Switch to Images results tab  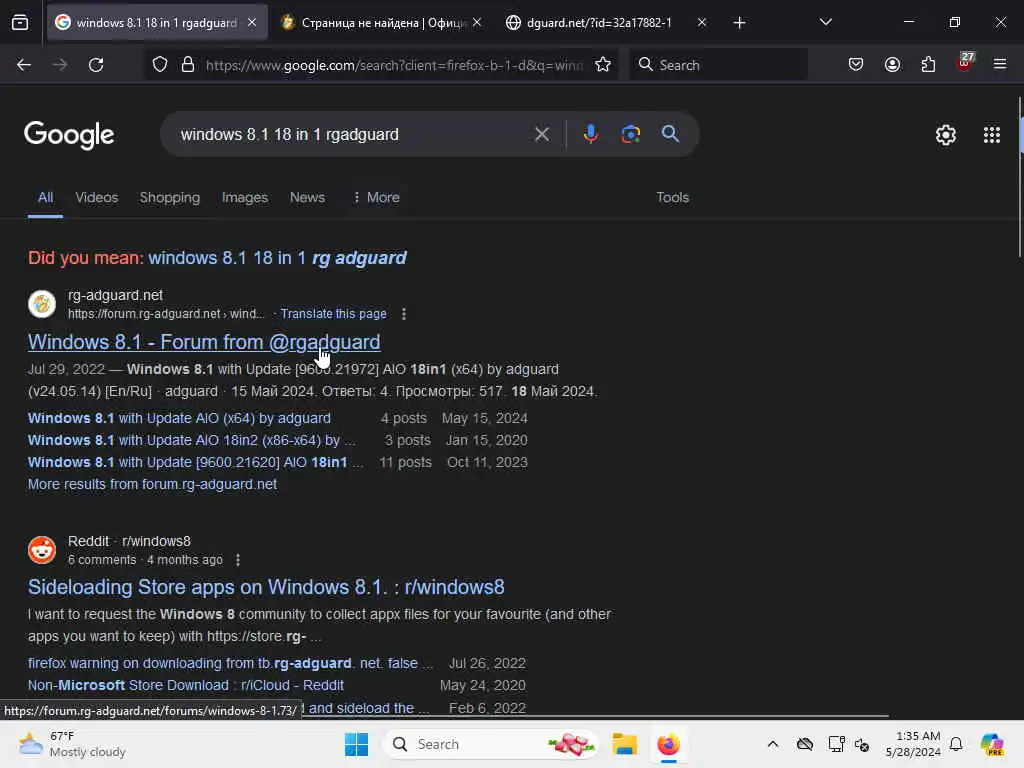click(x=245, y=198)
